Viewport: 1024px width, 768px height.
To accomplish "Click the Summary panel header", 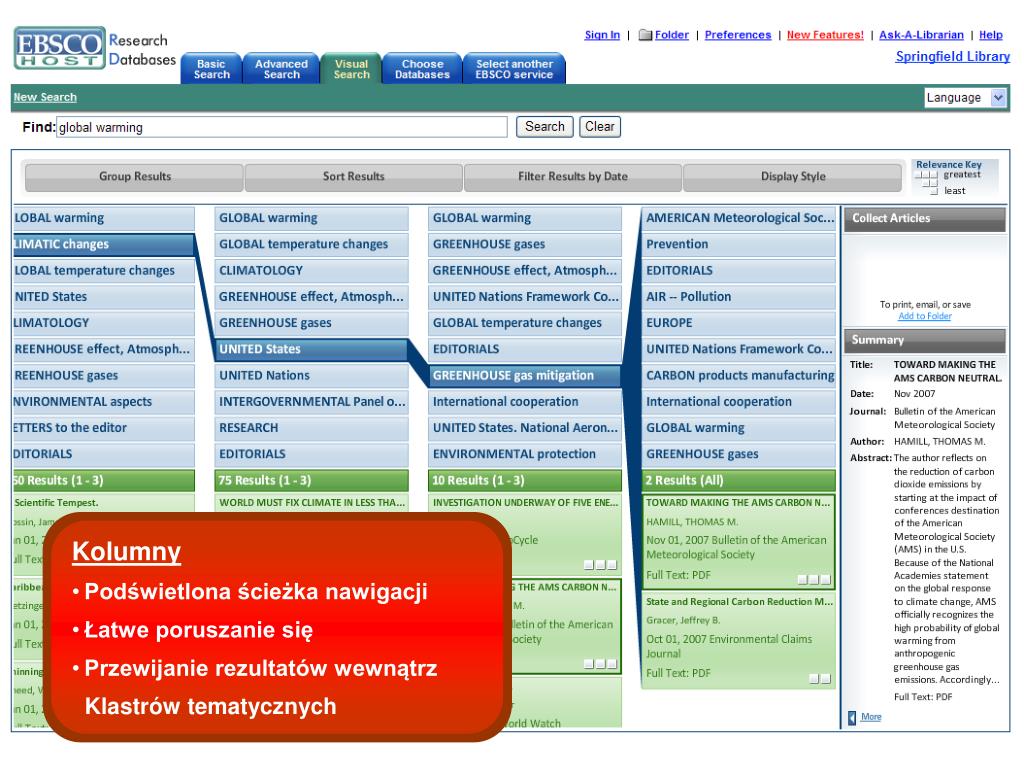I will click(x=924, y=341).
